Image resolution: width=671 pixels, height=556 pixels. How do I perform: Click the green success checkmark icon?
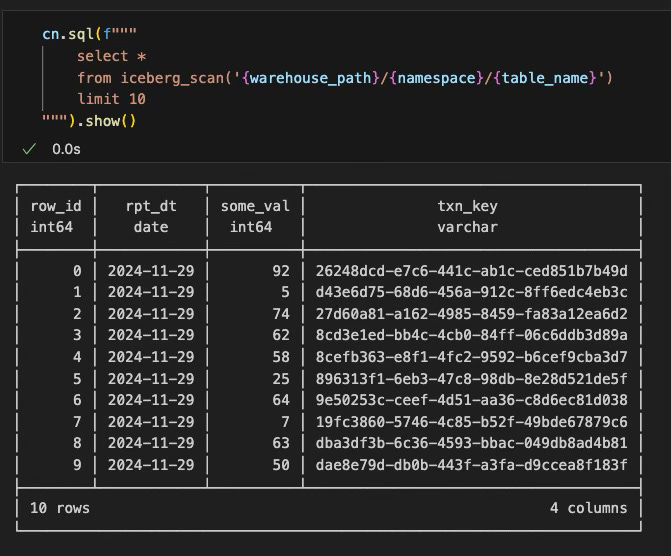[x=29, y=149]
